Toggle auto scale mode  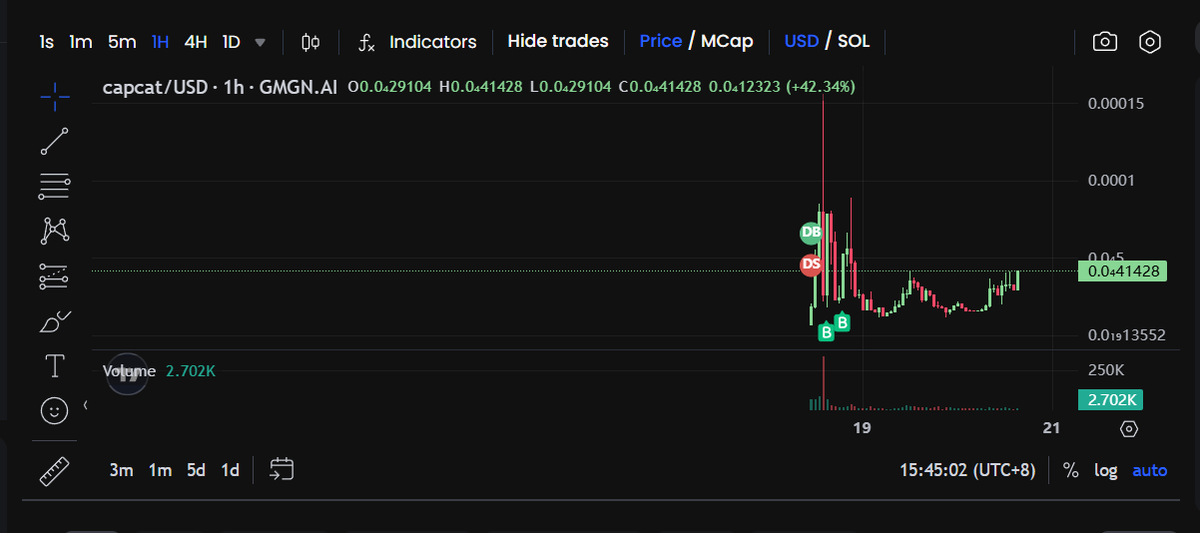pos(1149,470)
